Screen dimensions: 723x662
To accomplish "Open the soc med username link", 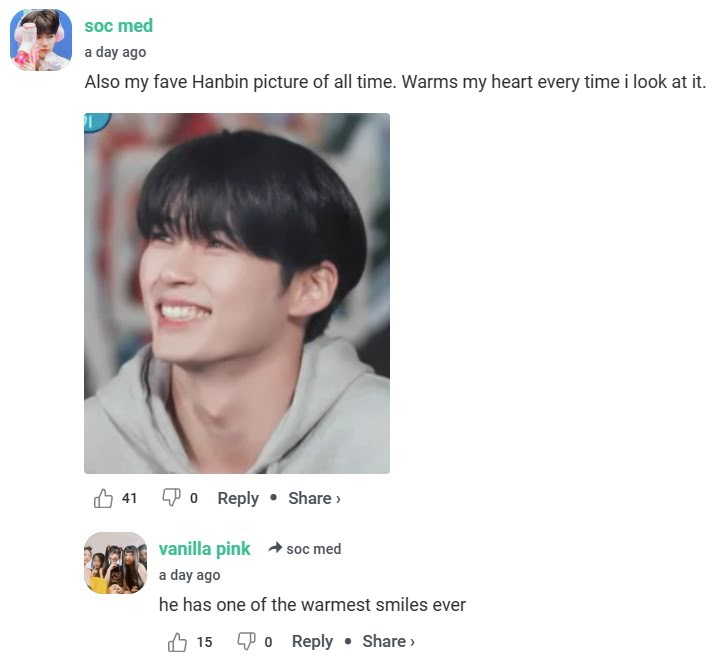I will [x=119, y=26].
